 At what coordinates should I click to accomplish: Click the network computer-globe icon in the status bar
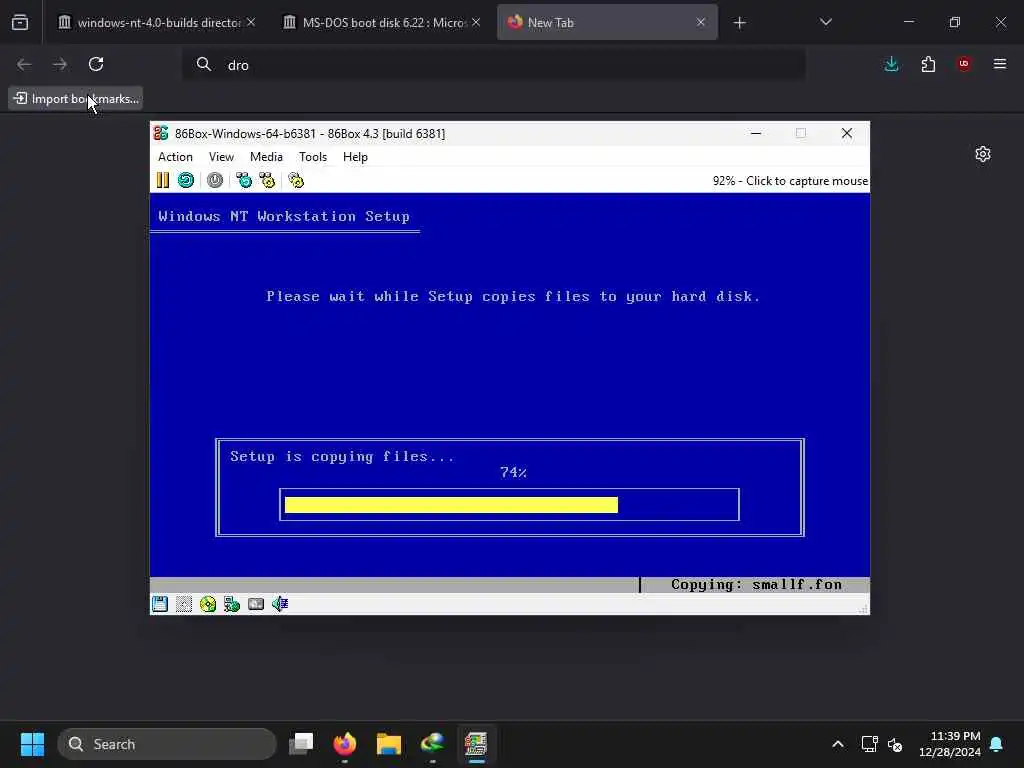pyautogui.click(x=232, y=604)
